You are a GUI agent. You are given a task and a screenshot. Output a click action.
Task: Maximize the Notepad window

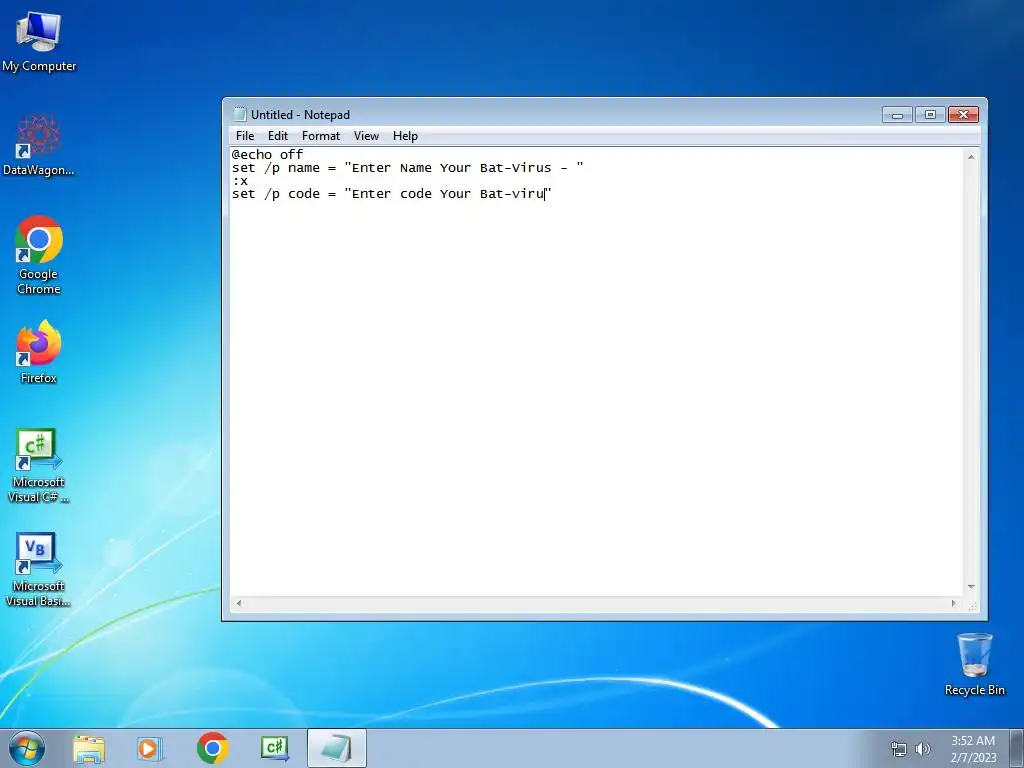[x=930, y=115]
